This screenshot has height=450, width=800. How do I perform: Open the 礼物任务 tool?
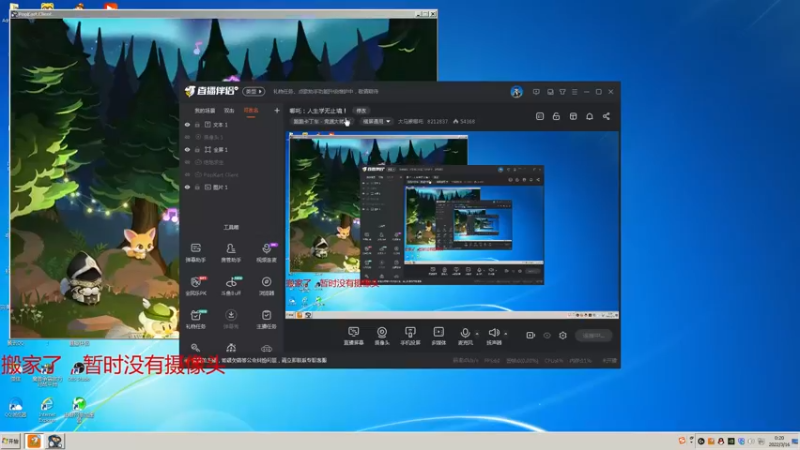tap(195, 319)
